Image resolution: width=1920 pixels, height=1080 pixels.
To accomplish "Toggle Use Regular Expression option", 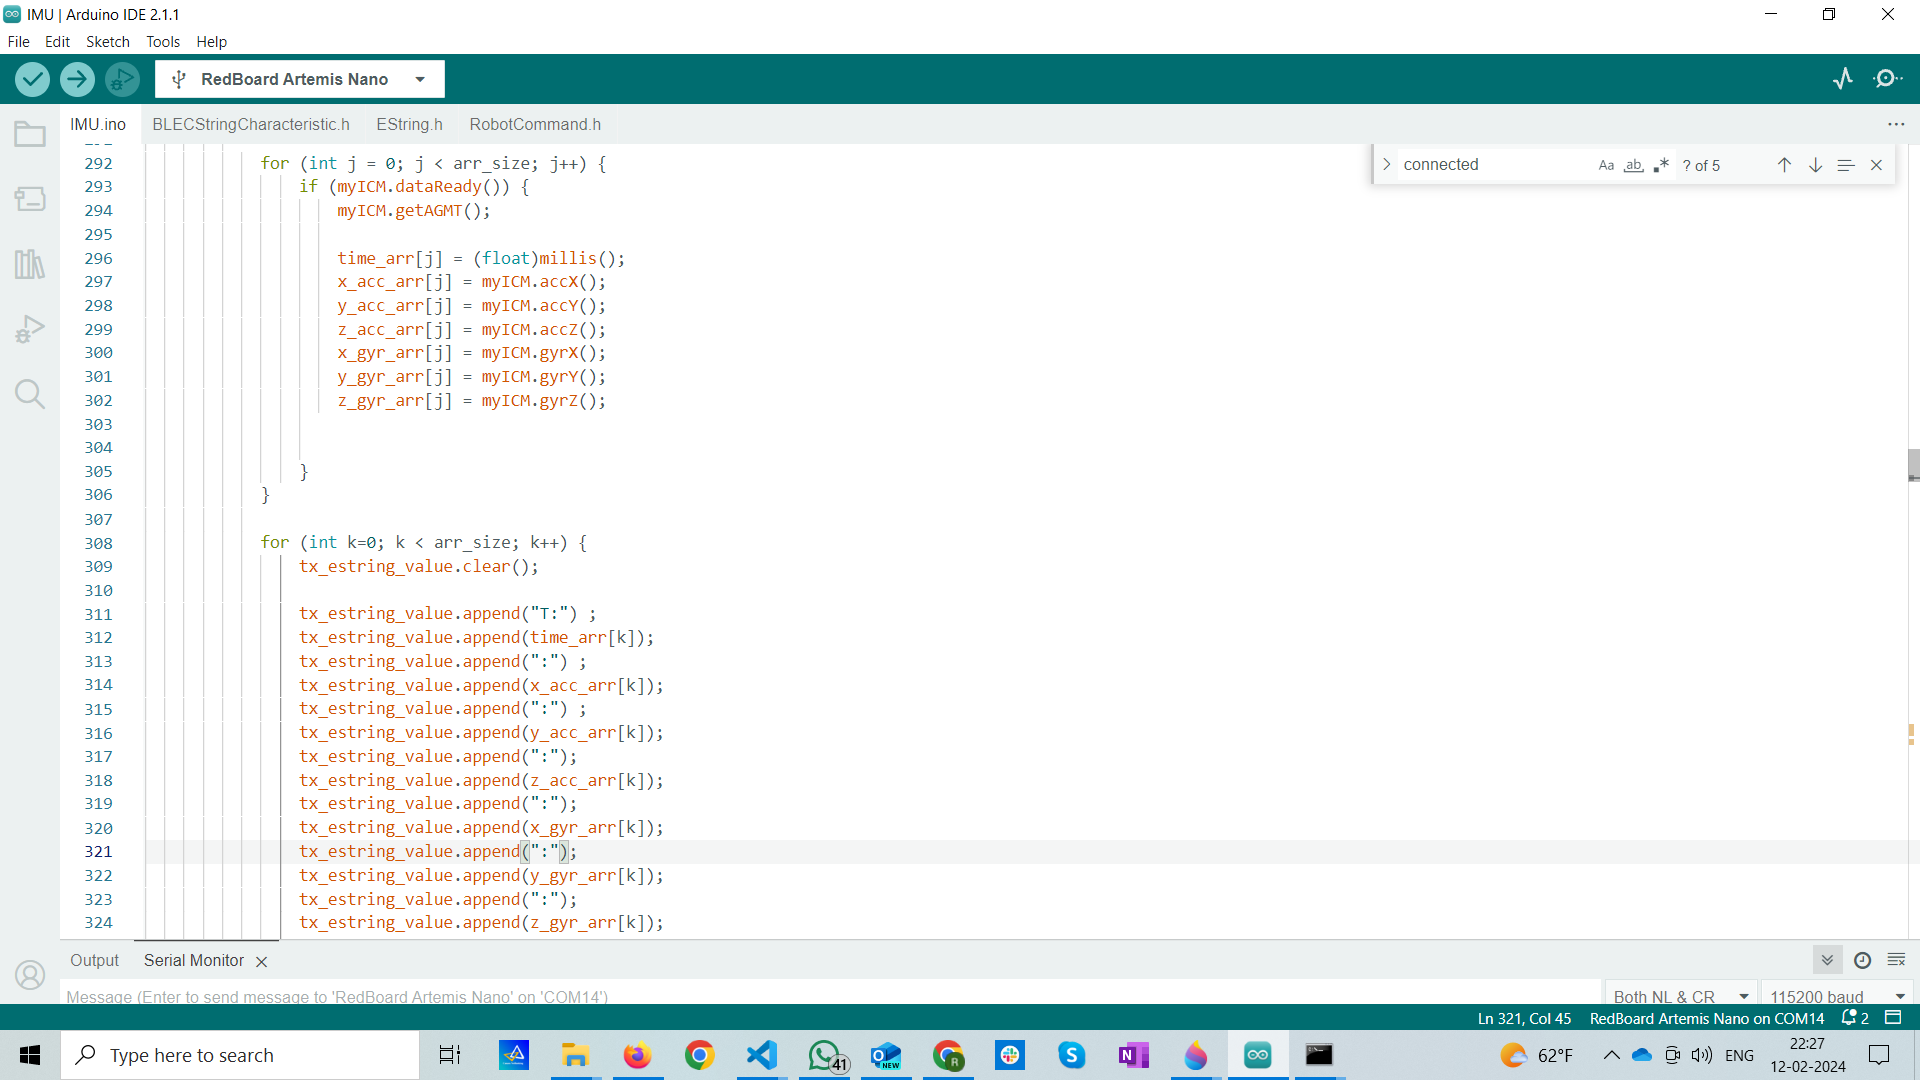I will pyautogui.click(x=1661, y=165).
